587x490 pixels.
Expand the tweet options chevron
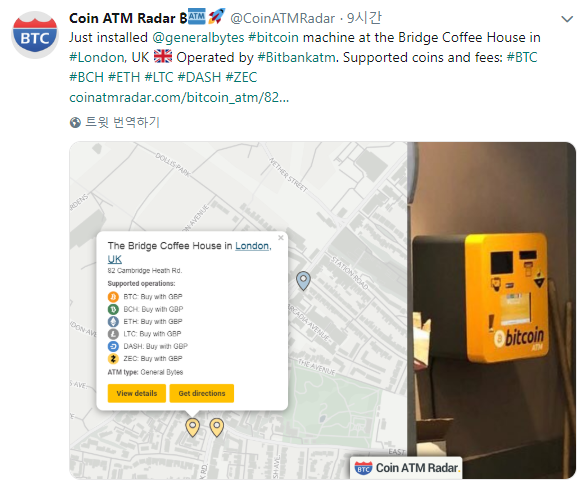coord(567,19)
